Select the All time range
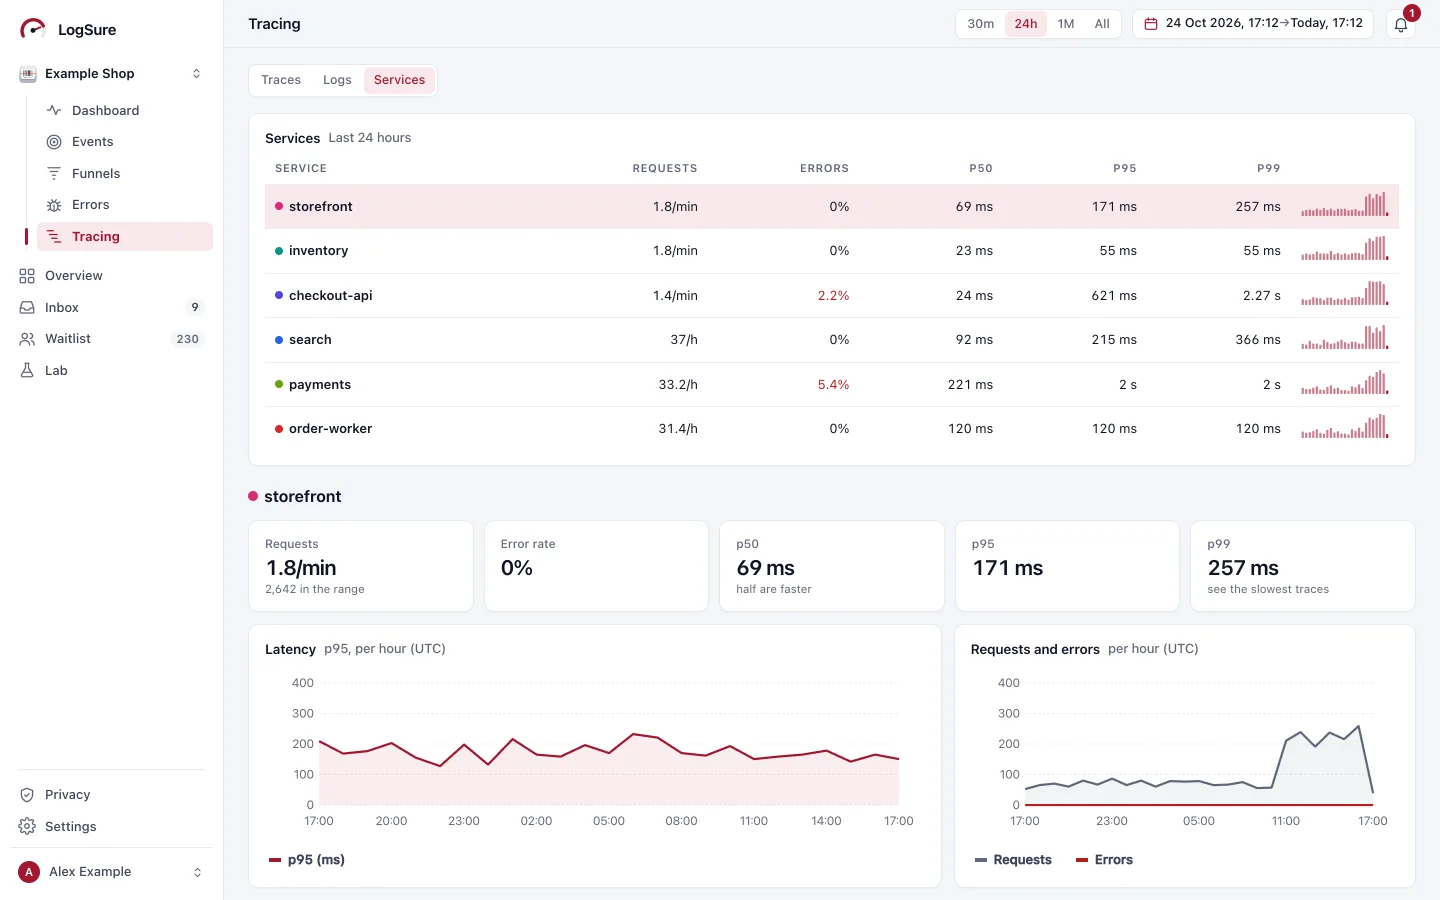The height and width of the screenshot is (900, 1440). click(1102, 24)
